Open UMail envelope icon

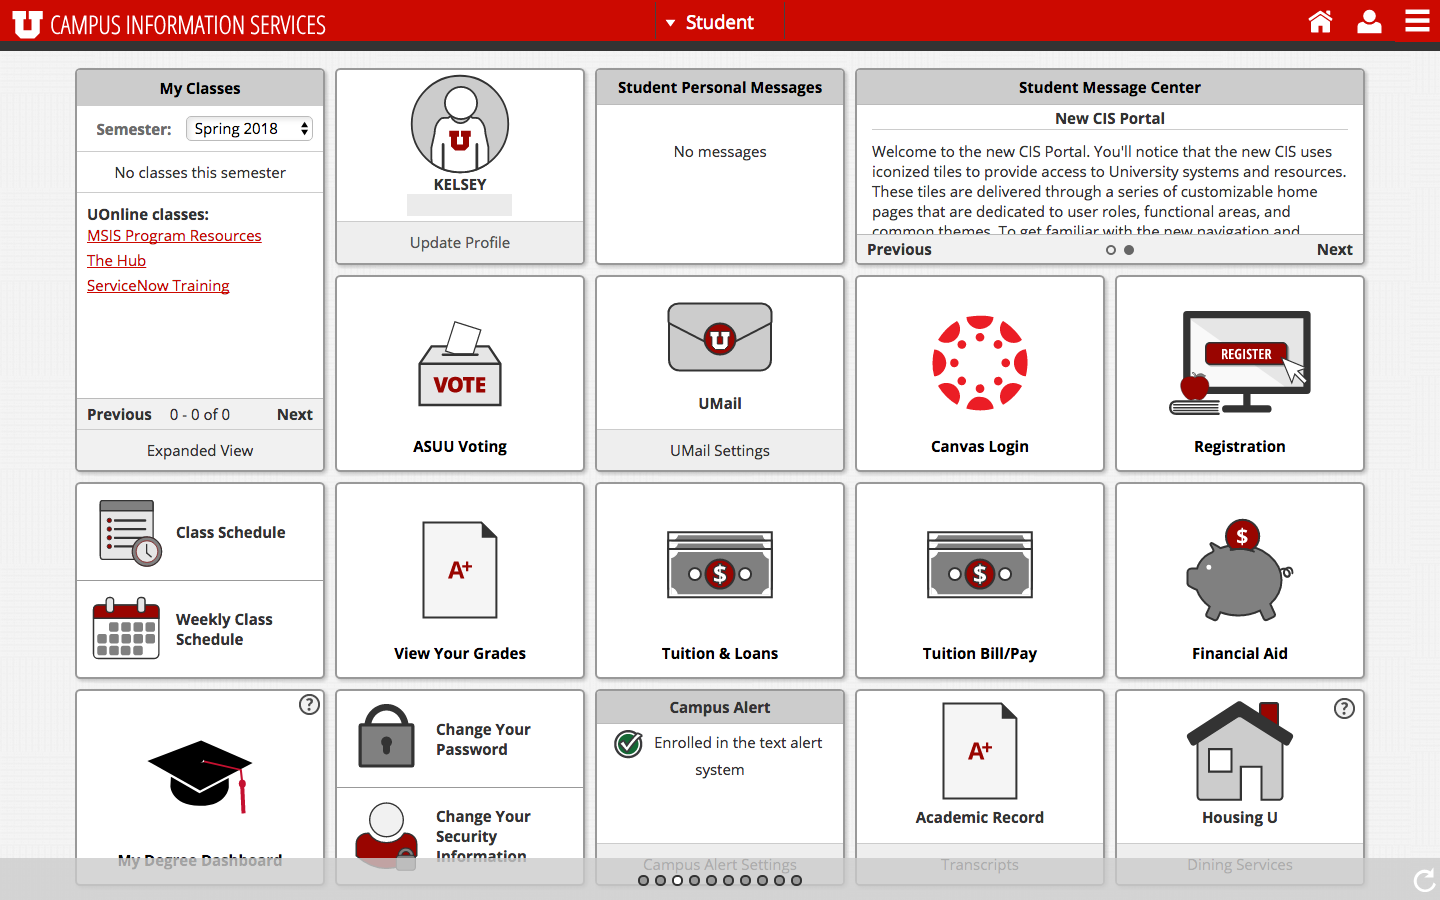click(x=720, y=338)
